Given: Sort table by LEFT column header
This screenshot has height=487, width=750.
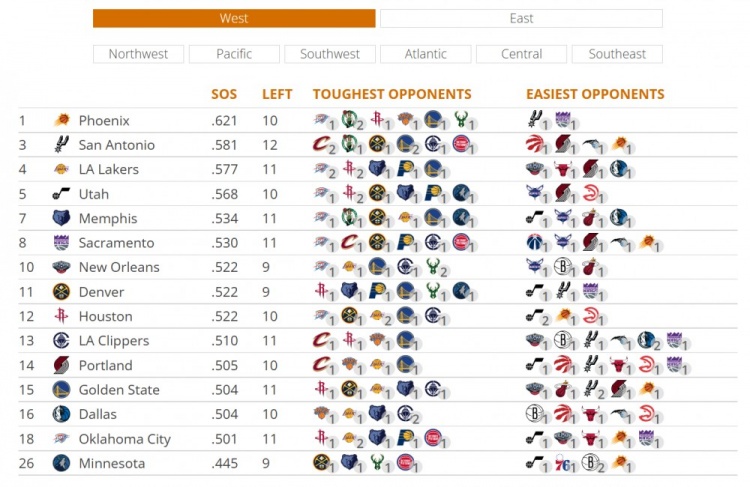Looking at the screenshot, I should click(x=277, y=94).
